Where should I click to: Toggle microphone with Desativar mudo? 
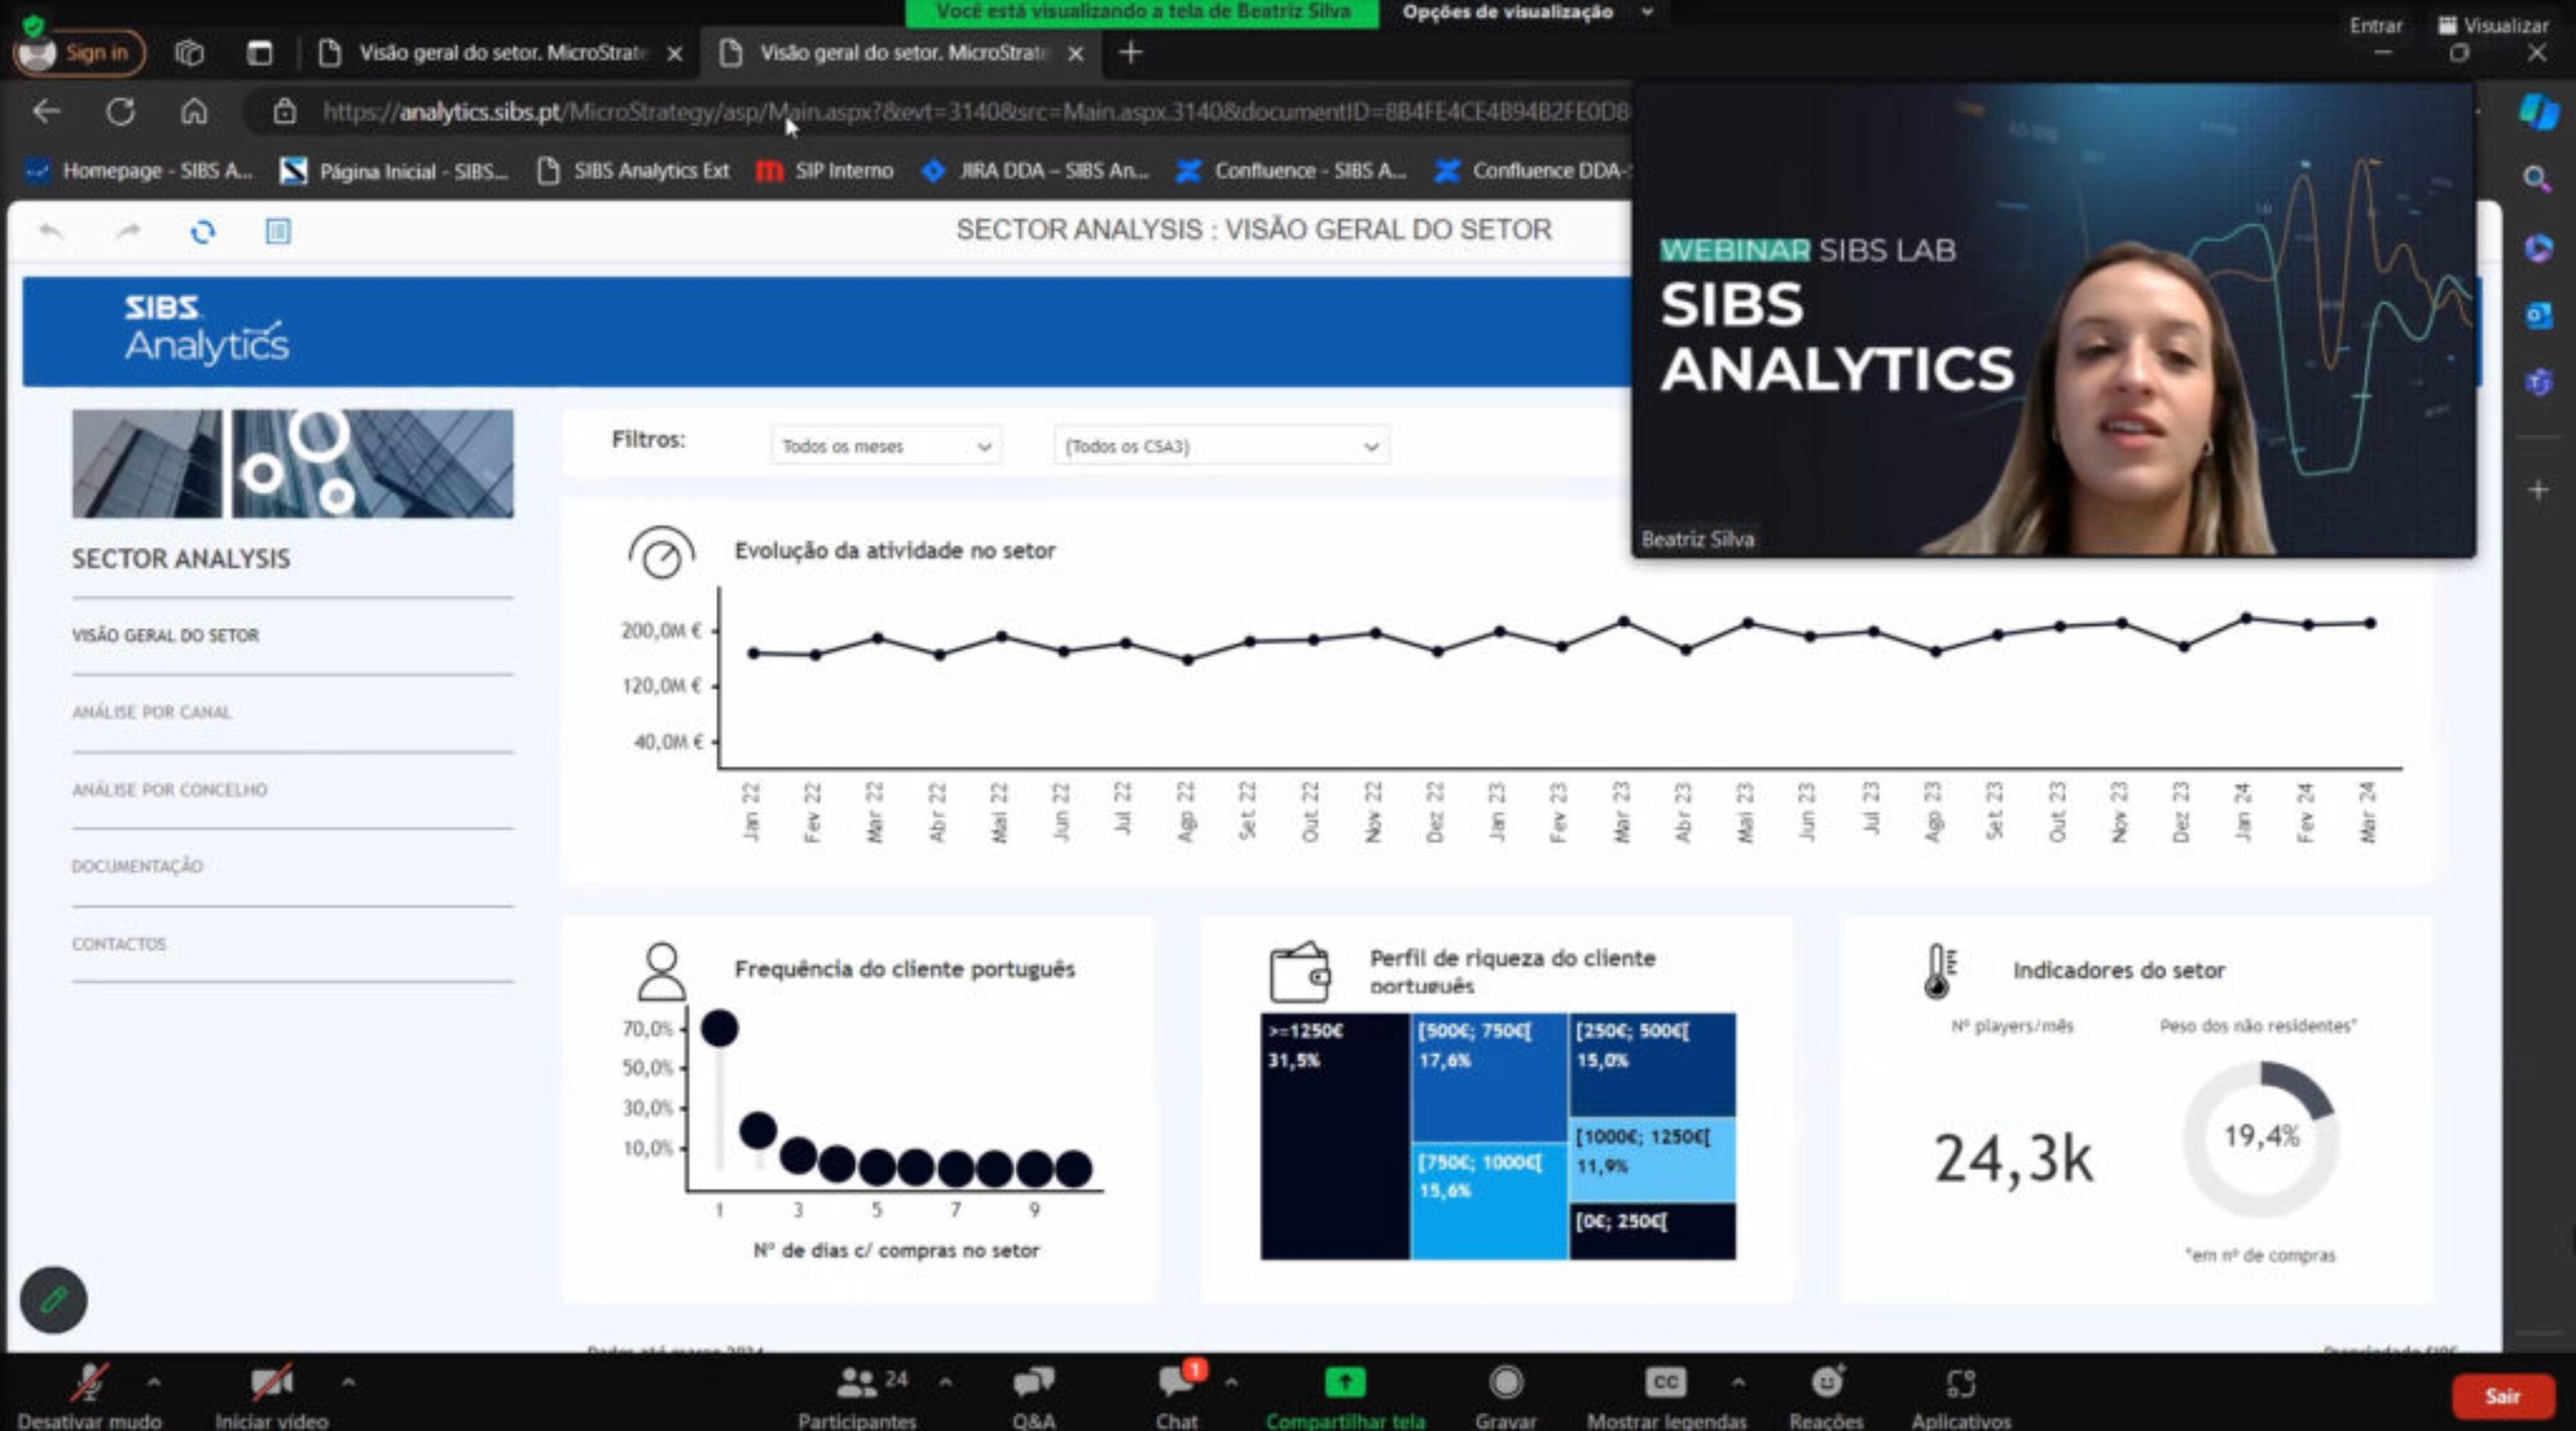click(89, 1383)
